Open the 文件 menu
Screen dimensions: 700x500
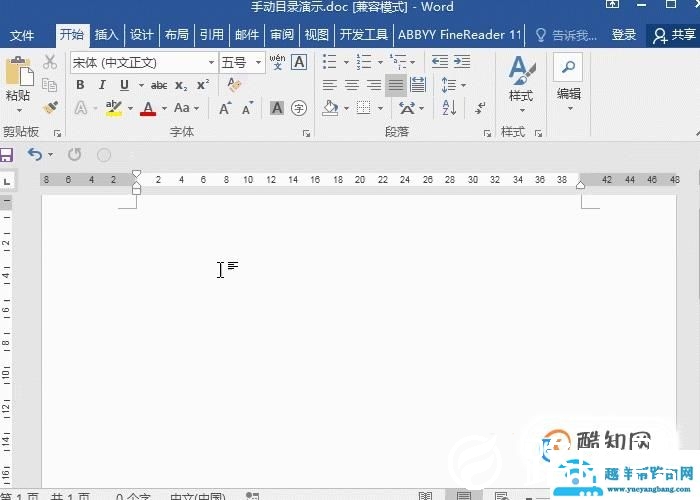point(22,35)
